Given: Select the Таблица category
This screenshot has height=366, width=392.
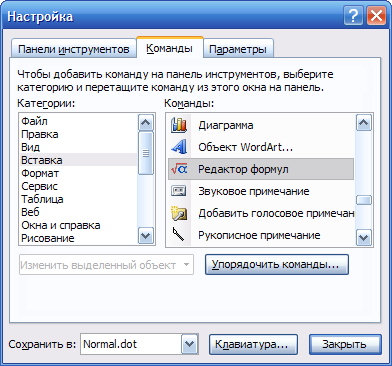Looking at the screenshot, I should (42, 199).
